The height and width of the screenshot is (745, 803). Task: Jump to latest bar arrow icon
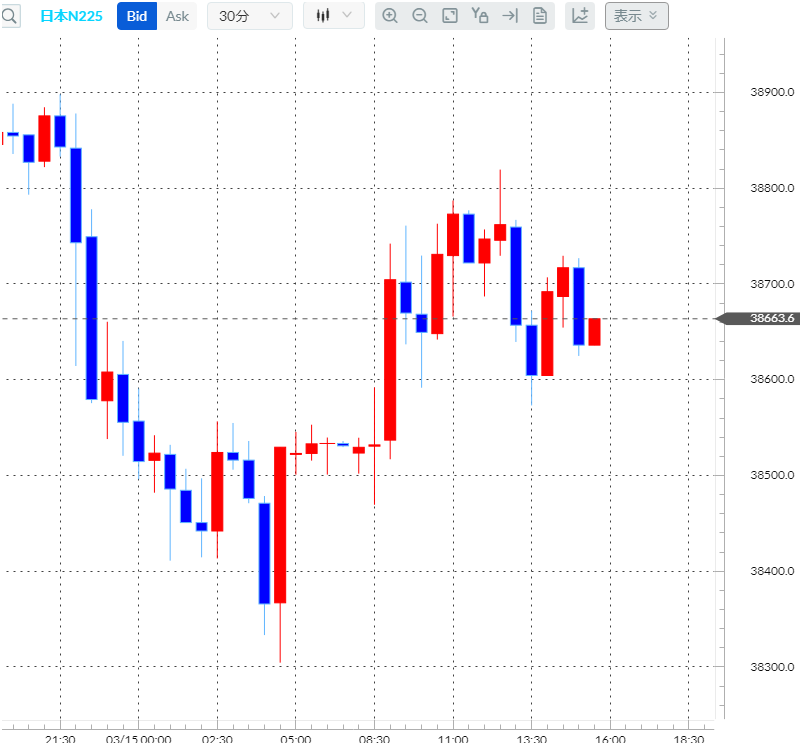(x=510, y=16)
